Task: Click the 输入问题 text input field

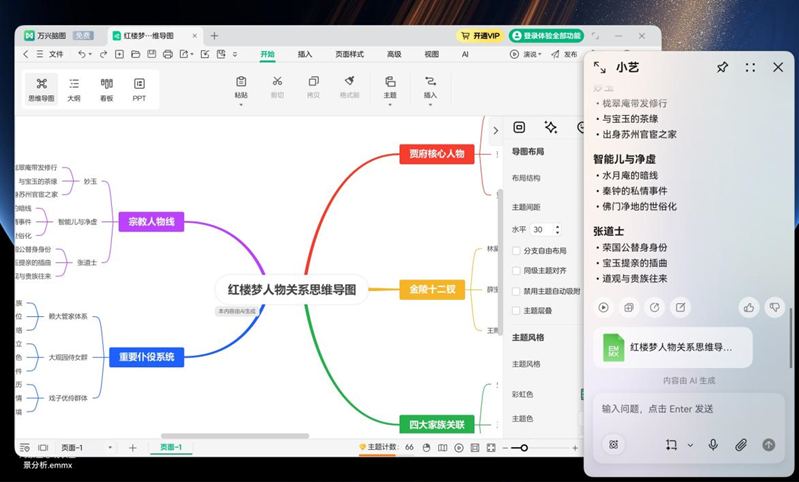Action: 680,409
